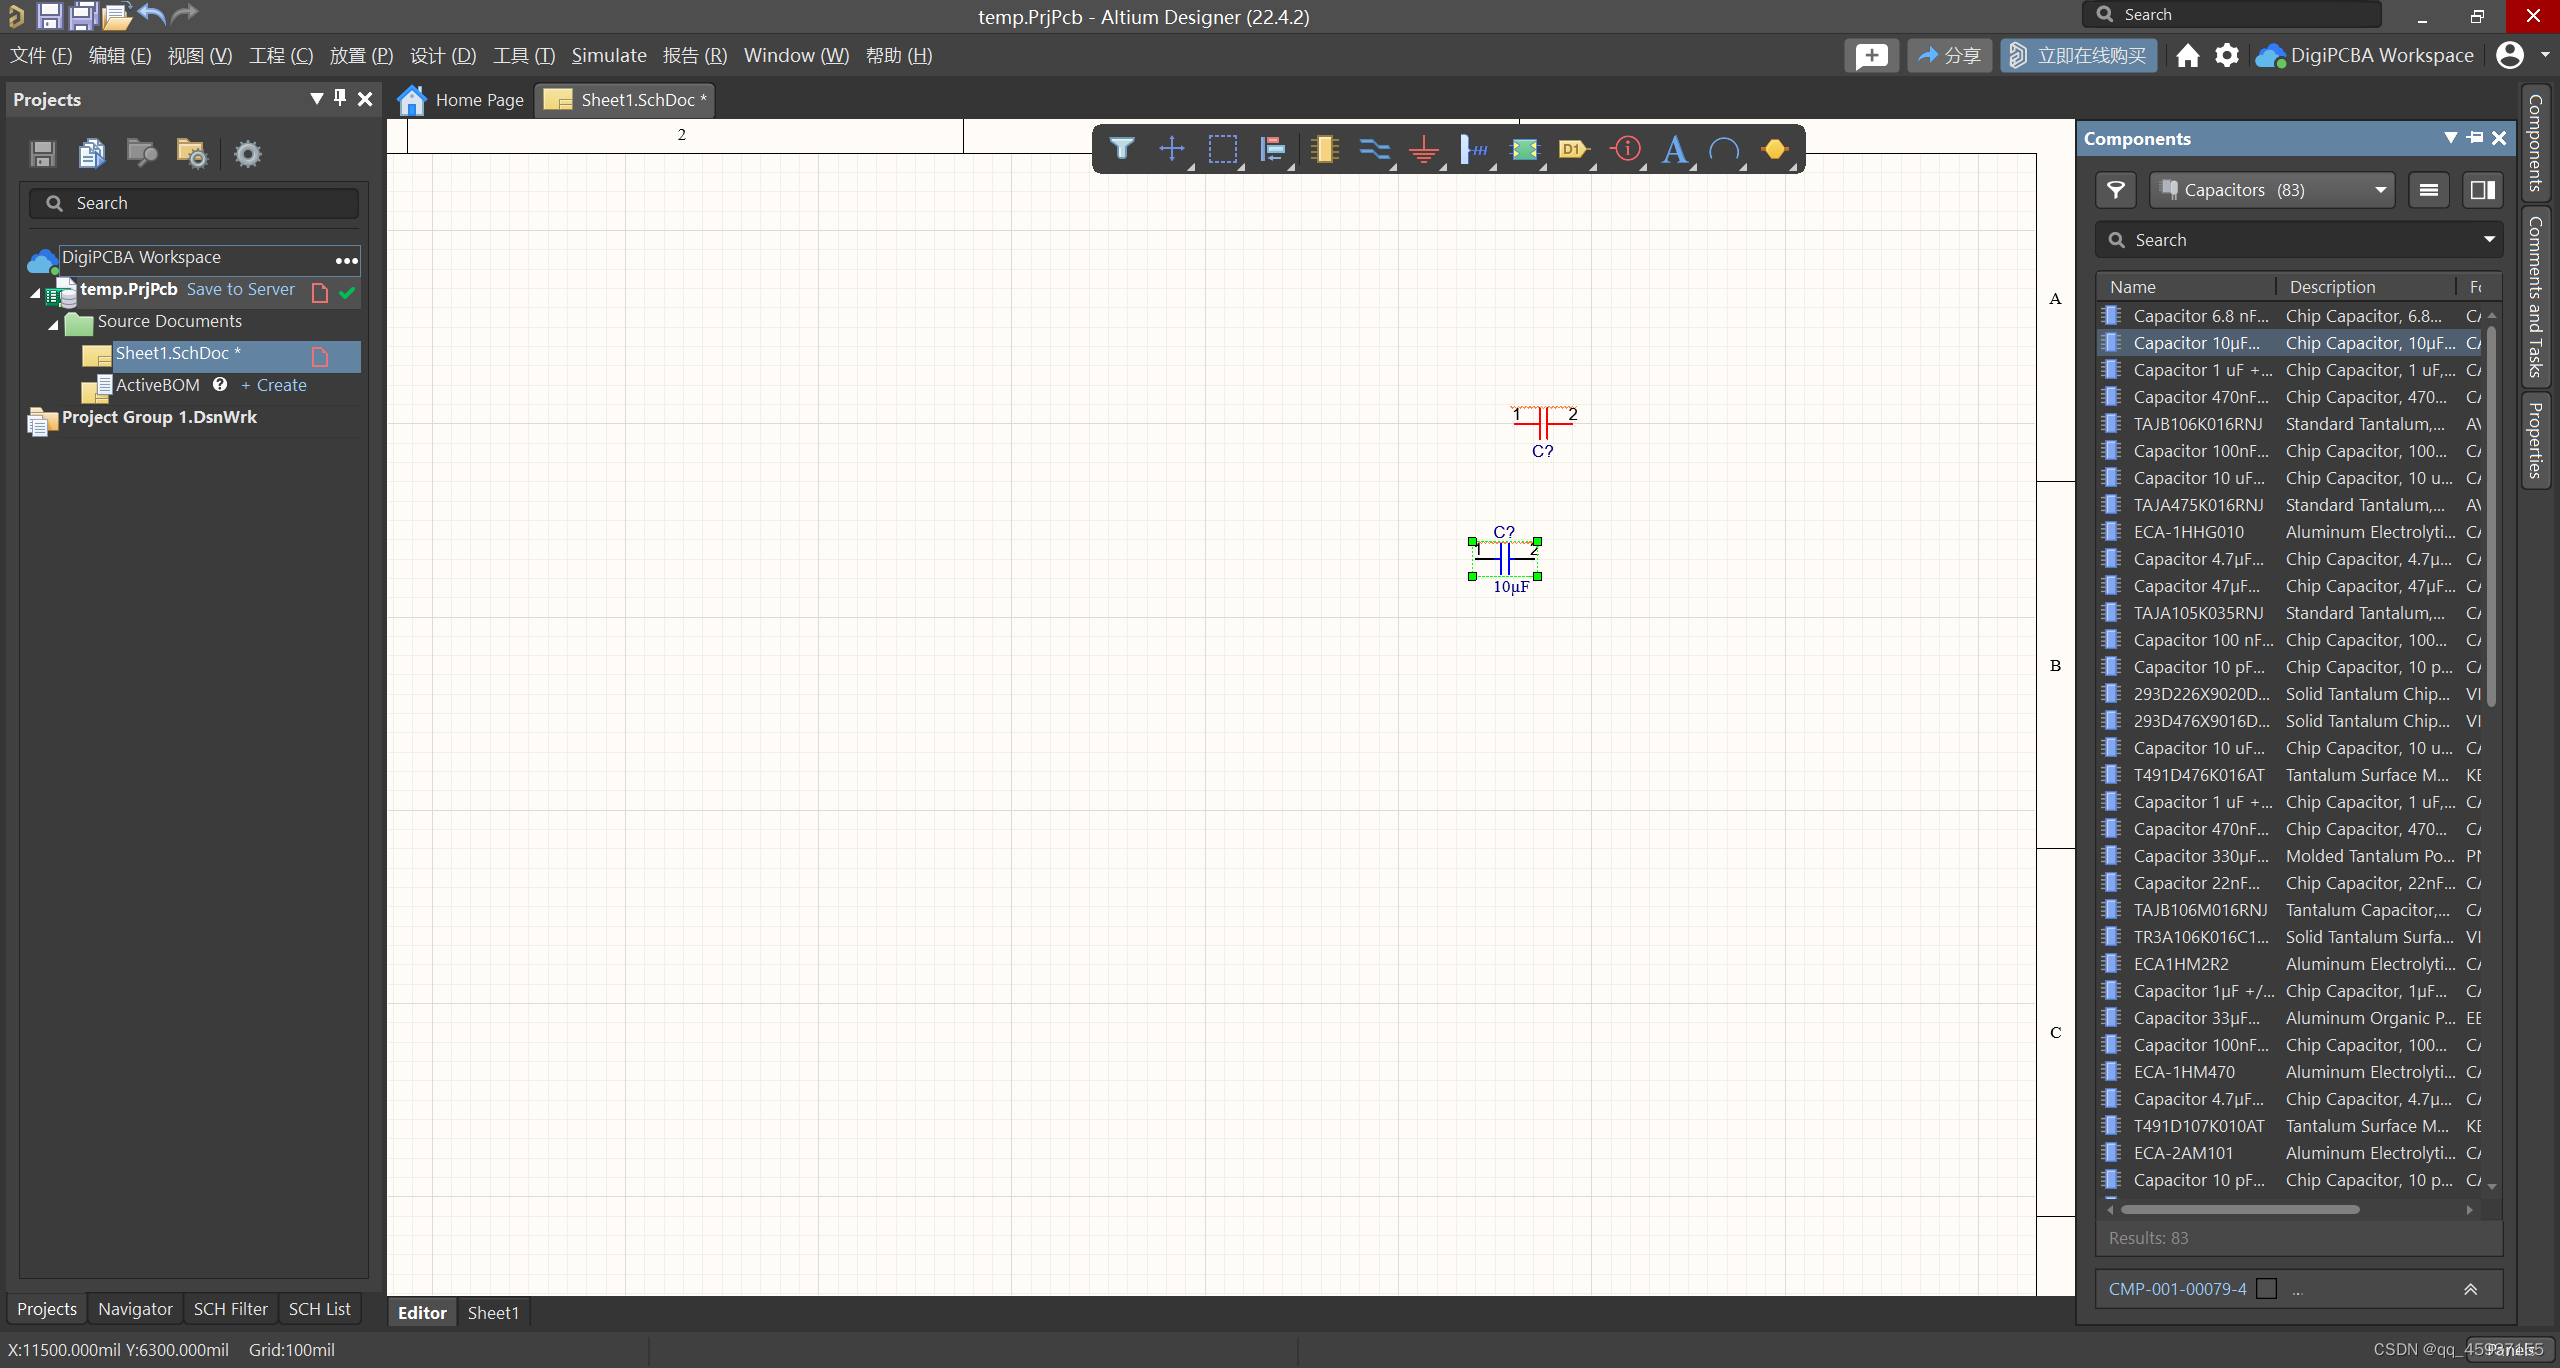Click the GND power port tool
The height and width of the screenshot is (1368, 2560).
1423,150
